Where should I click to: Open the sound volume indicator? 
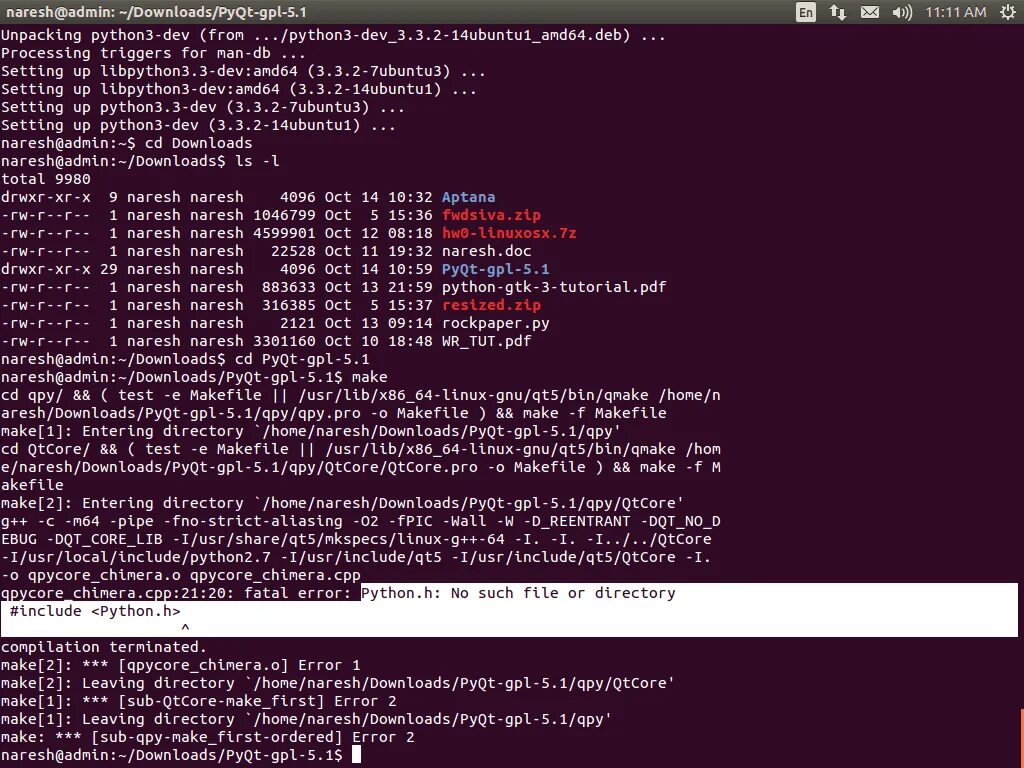pyautogui.click(x=902, y=12)
